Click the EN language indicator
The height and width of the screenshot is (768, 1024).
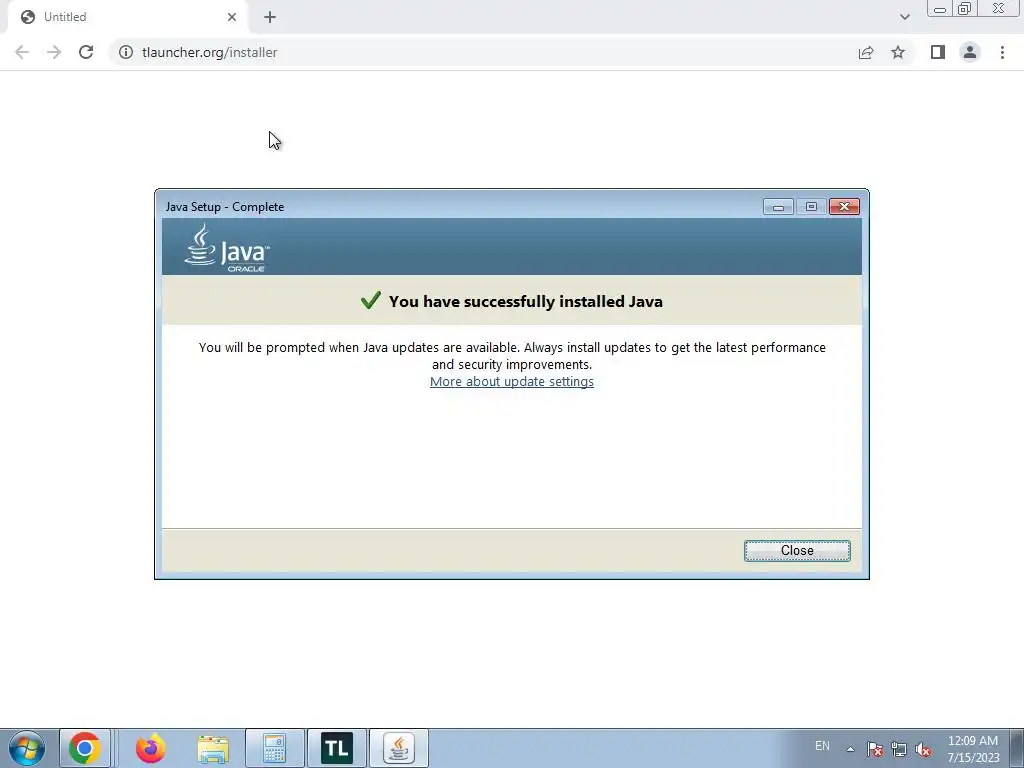tap(822, 746)
